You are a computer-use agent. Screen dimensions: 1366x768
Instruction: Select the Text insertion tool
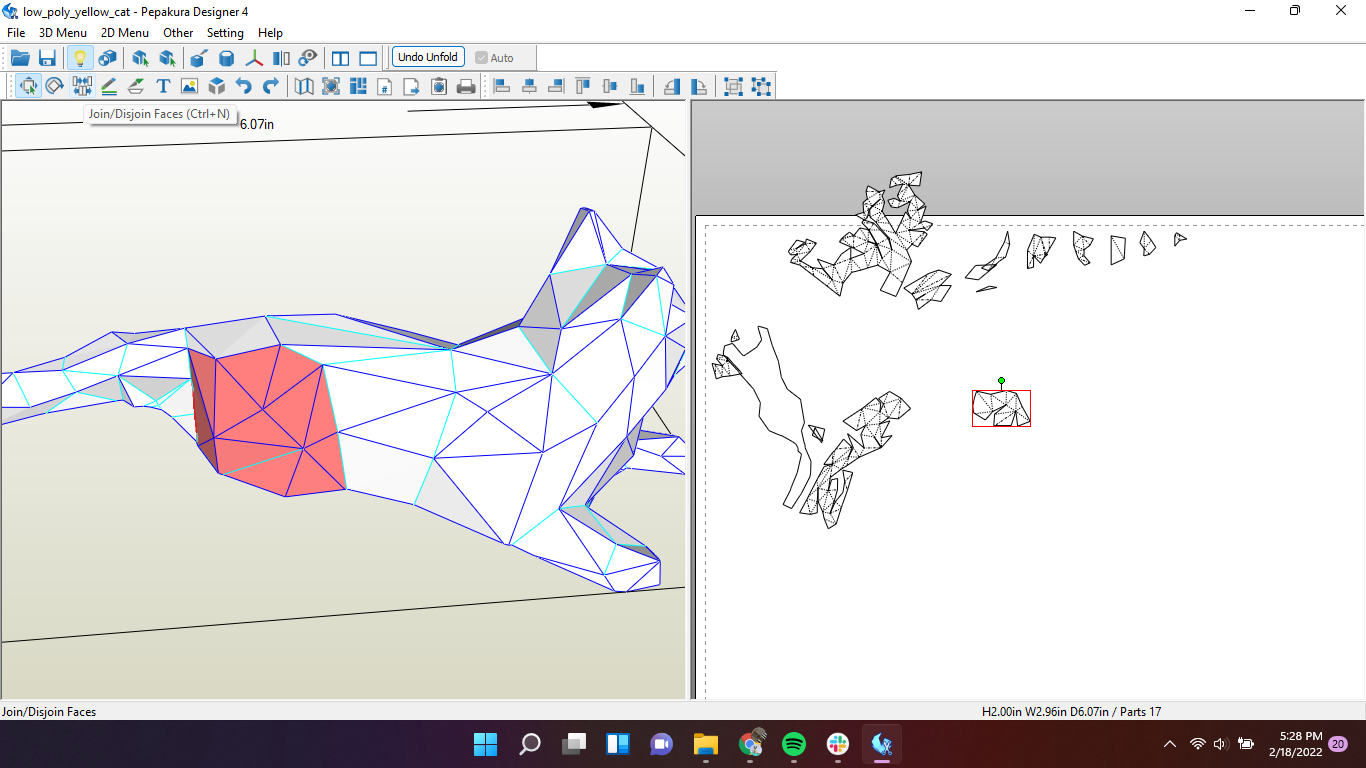[x=162, y=86]
